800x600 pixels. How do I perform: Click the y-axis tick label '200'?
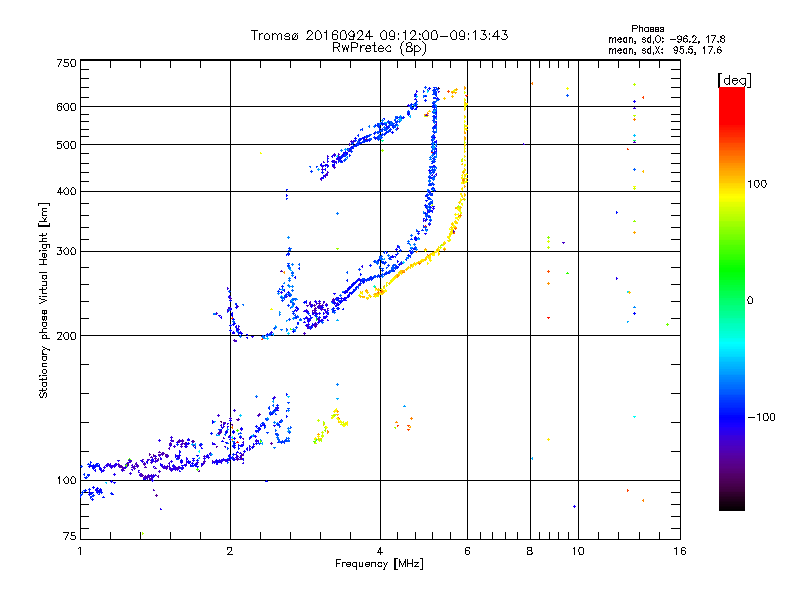(66, 336)
